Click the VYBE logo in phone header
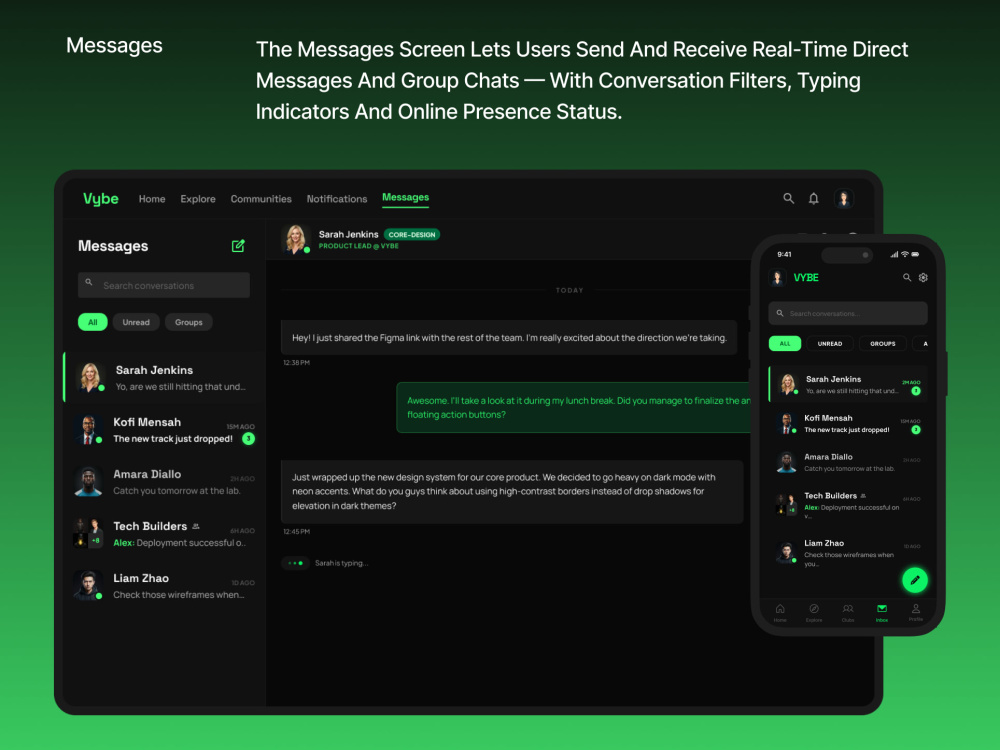Image resolution: width=1000 pixels, height=750 pixels. pyautogui.click(x=806, y=277)
